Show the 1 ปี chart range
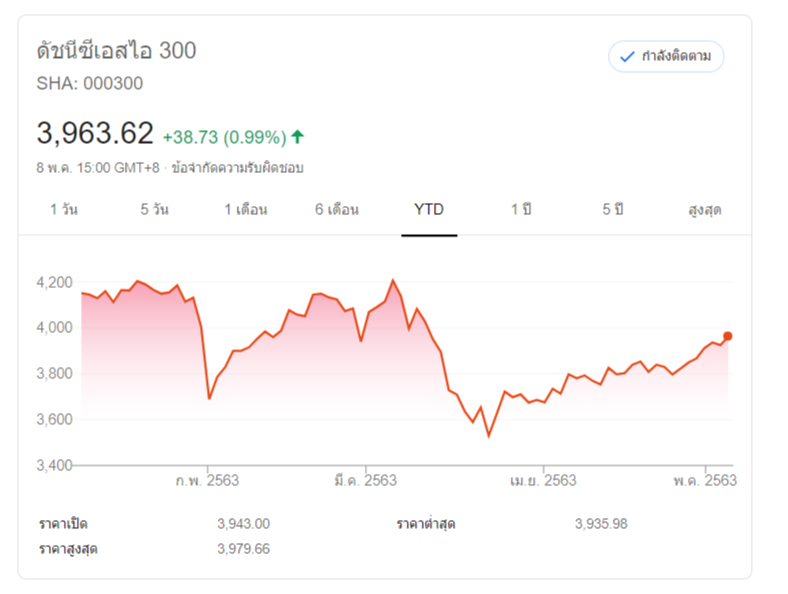 [520, 210]
